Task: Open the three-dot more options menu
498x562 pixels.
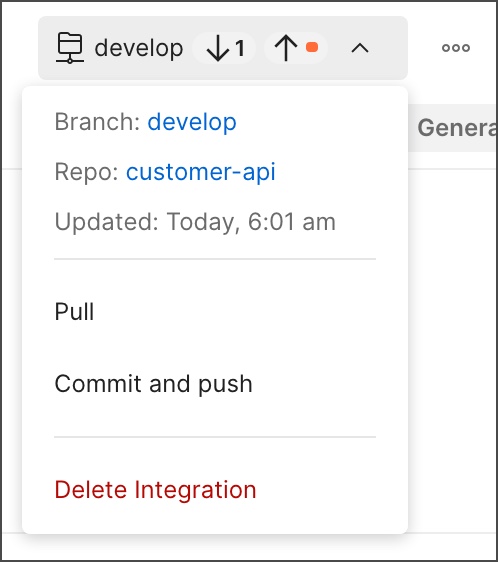Action: coord(456,48)
